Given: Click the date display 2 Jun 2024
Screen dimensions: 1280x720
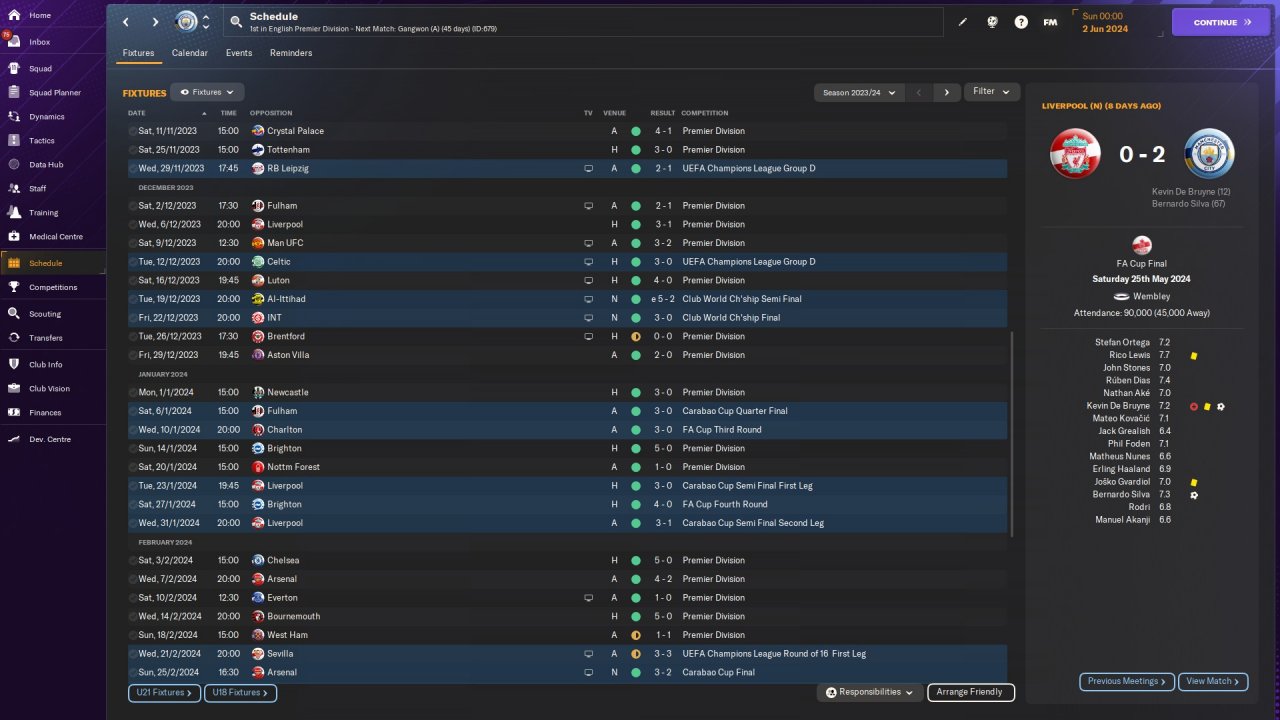Looking at the screenshot, I should [x=1105, y=29].
